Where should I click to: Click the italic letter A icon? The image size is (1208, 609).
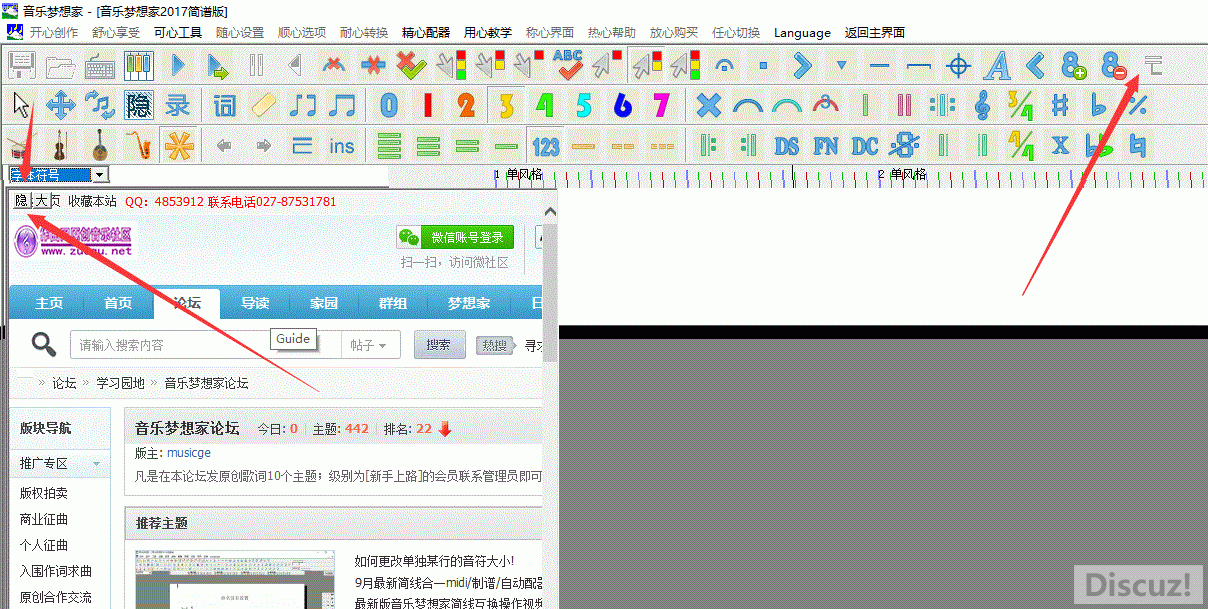click(997, 66)
